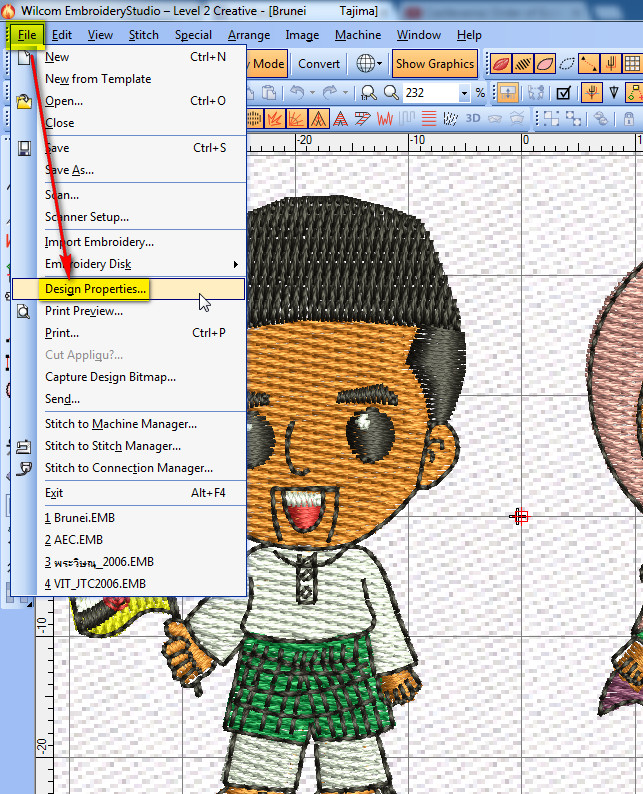The image size is (643, 794).
Task: Open the zoom factor dropdown arrow
Action: coord(464,93)
